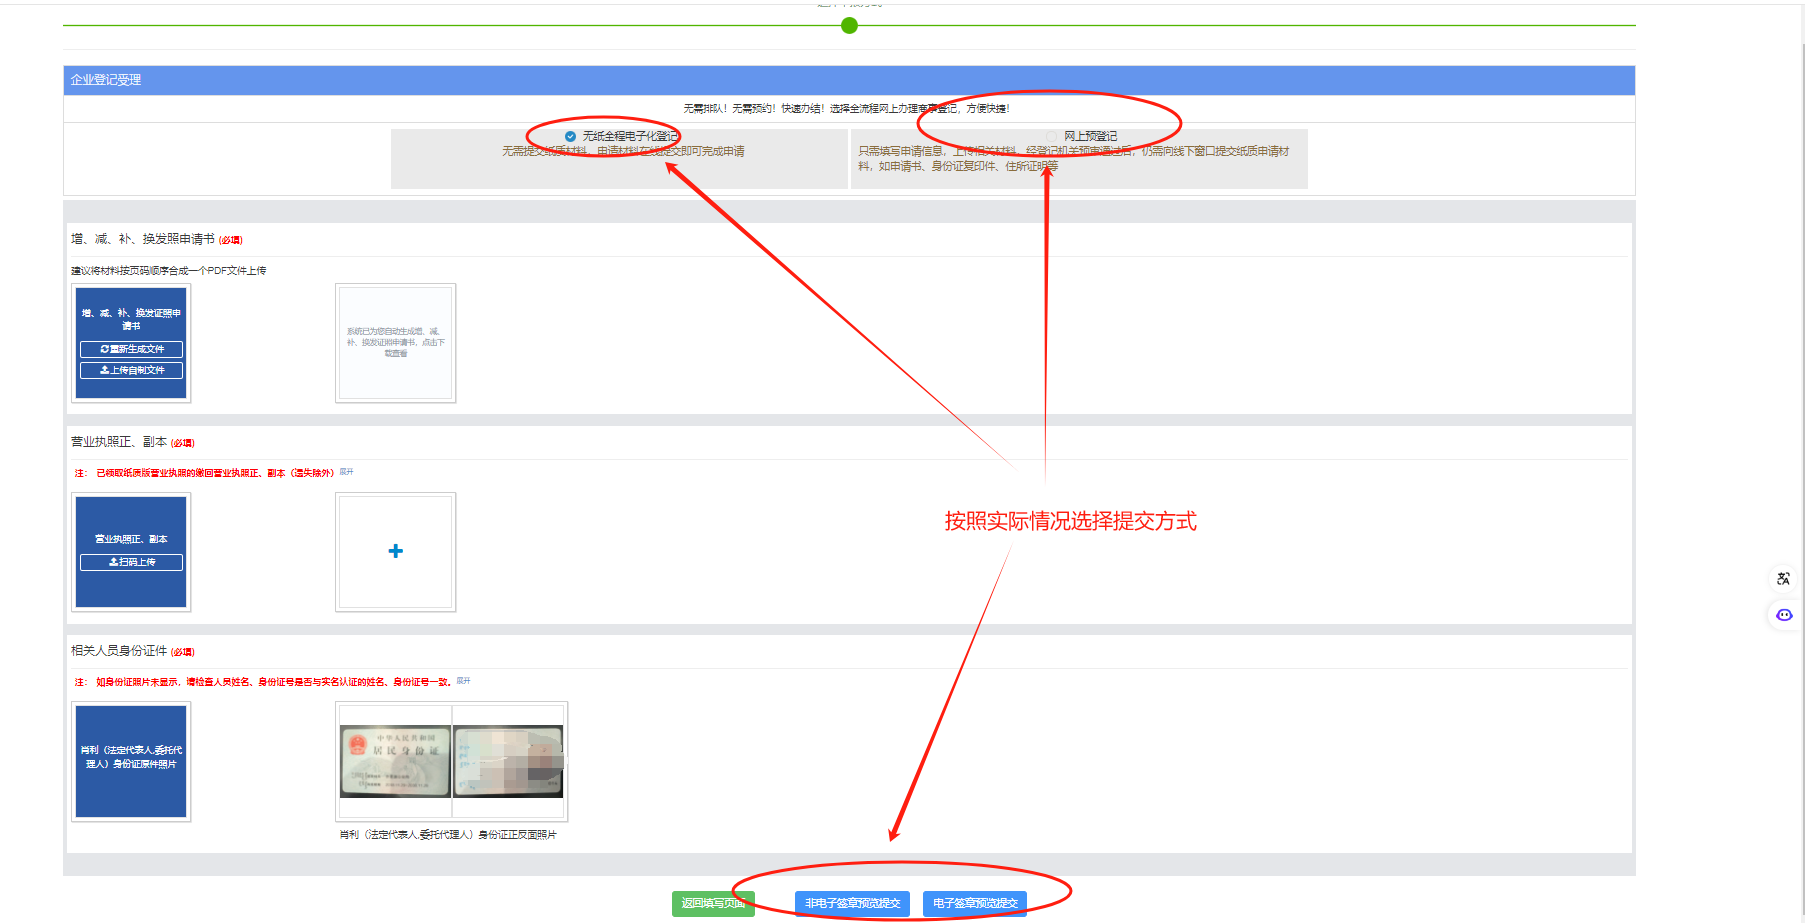Click the 营业执照正、副本 blue tile

pos(131,530)
